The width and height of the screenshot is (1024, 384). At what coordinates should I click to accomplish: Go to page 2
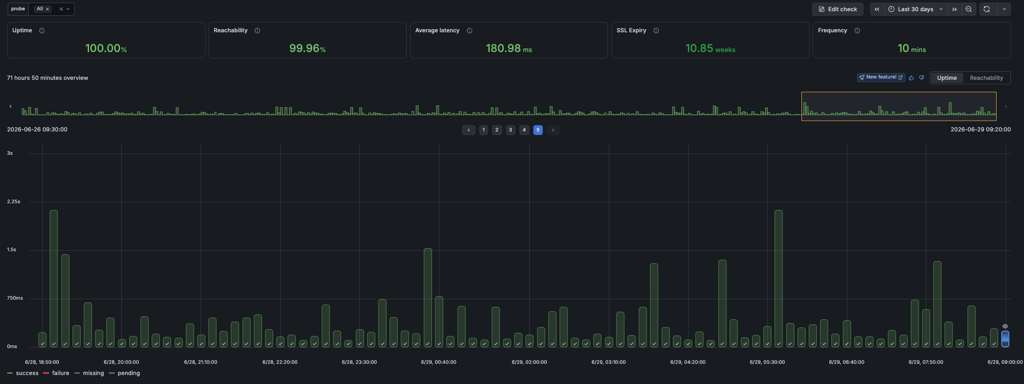(497, 130)
